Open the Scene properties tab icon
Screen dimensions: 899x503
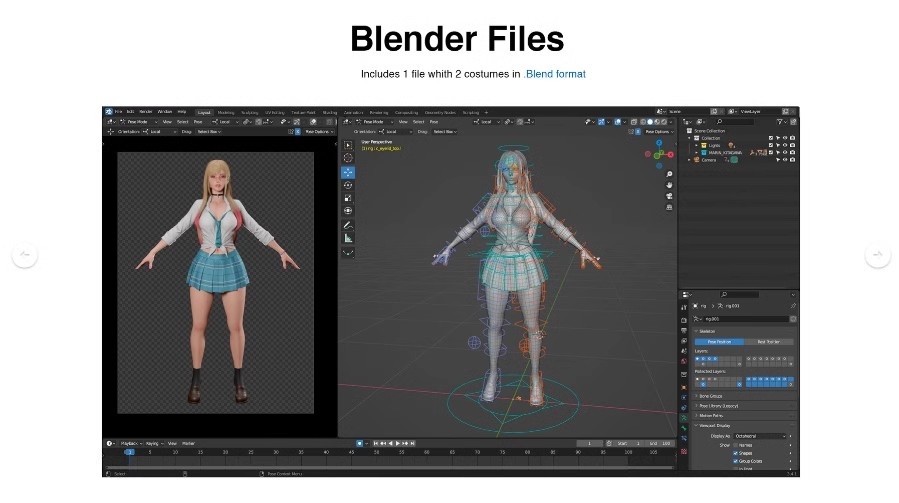(683, 351)
